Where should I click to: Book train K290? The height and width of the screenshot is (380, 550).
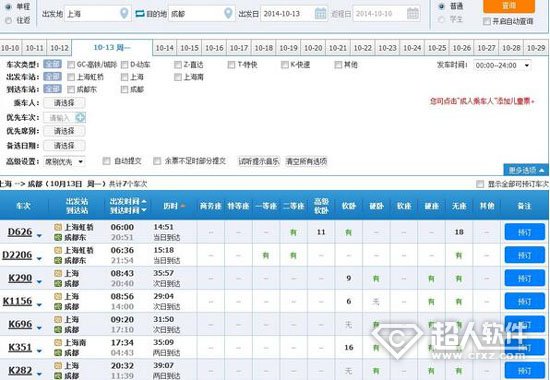pyautogui.click(x=524, y=278)
